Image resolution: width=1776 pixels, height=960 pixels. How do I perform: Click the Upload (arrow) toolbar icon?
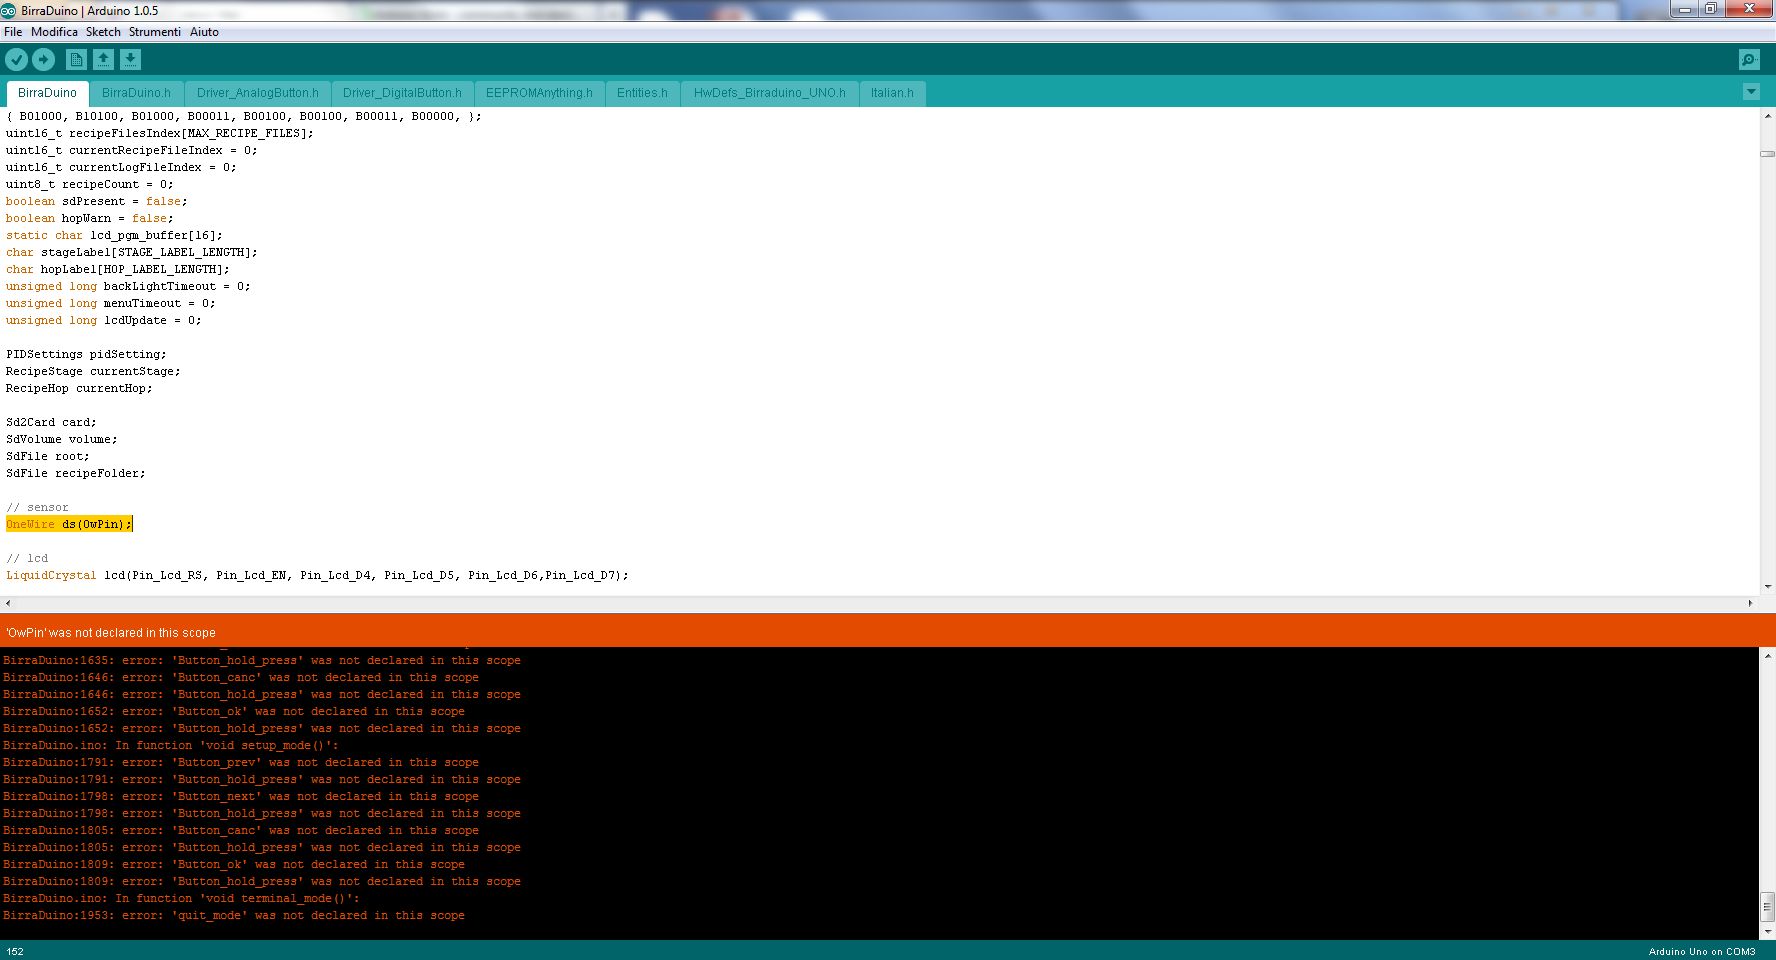click(43, 59)
